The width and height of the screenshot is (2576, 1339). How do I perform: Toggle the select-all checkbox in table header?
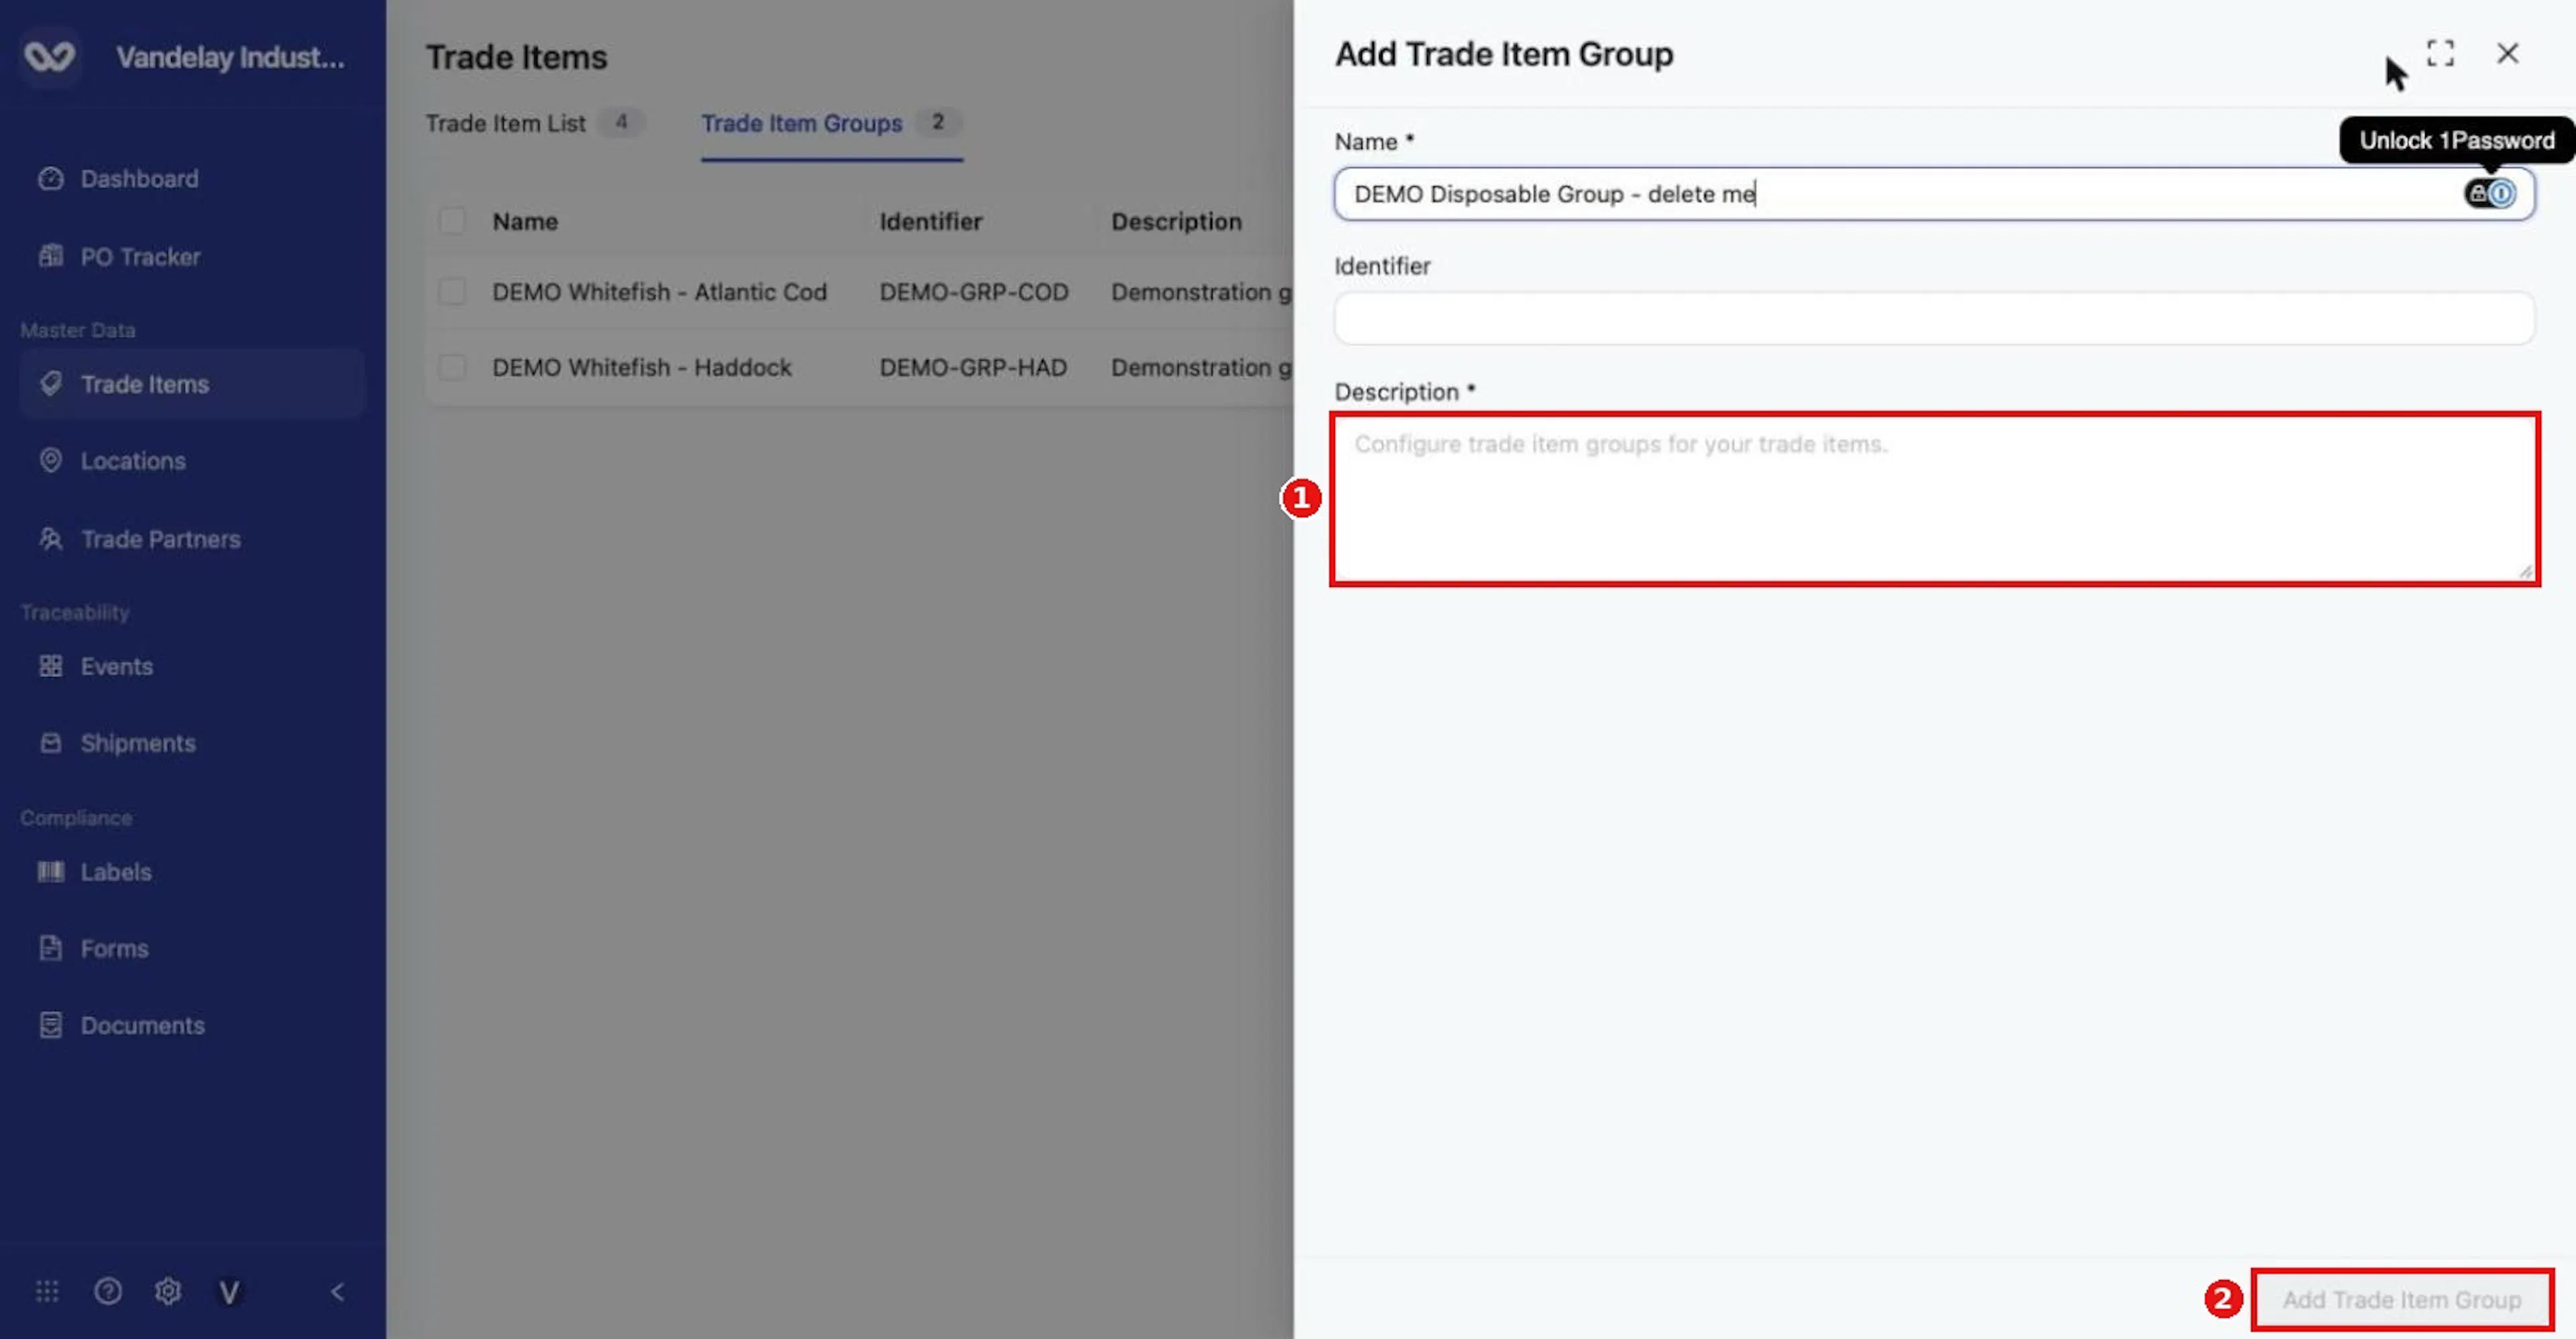(452, 221)
